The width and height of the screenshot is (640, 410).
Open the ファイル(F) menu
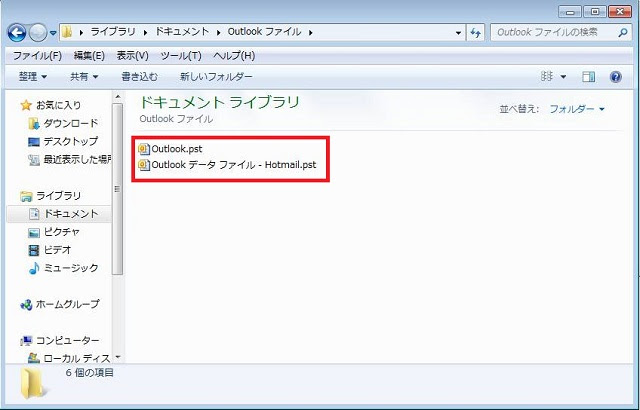click(38, 55)
